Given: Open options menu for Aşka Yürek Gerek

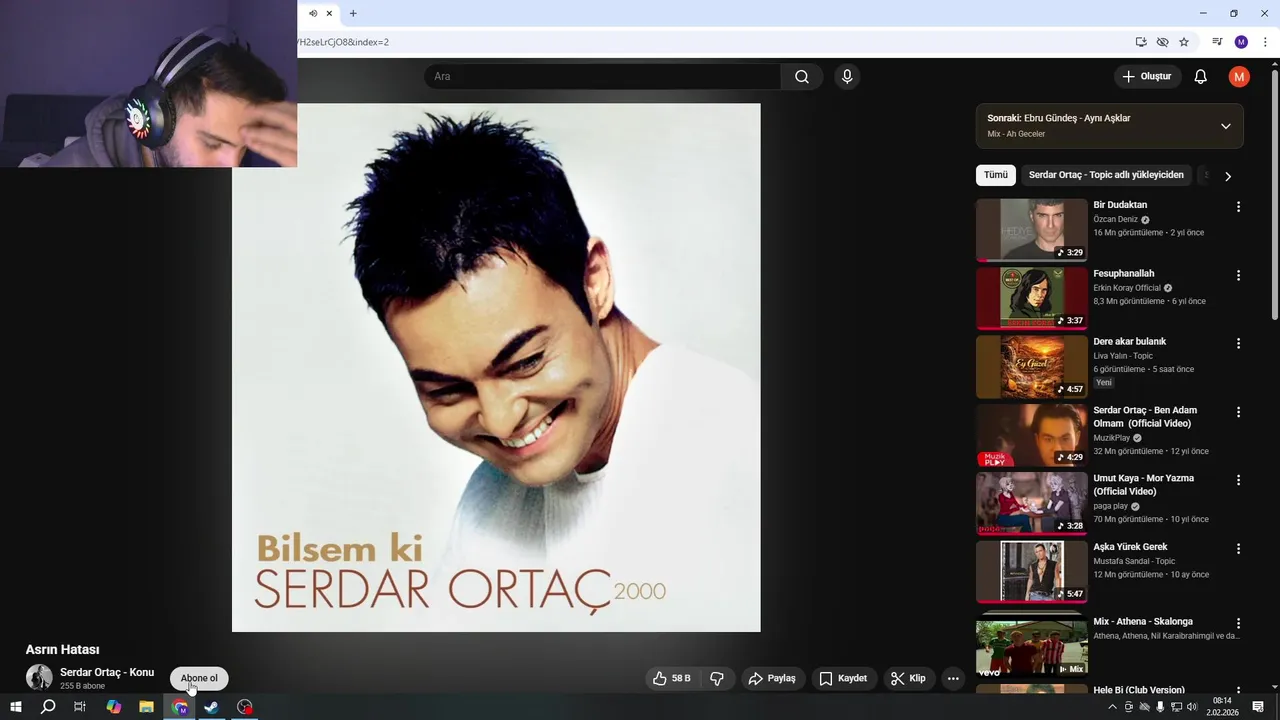Looking at the screenshot, I should click(x=1238, y=549).
